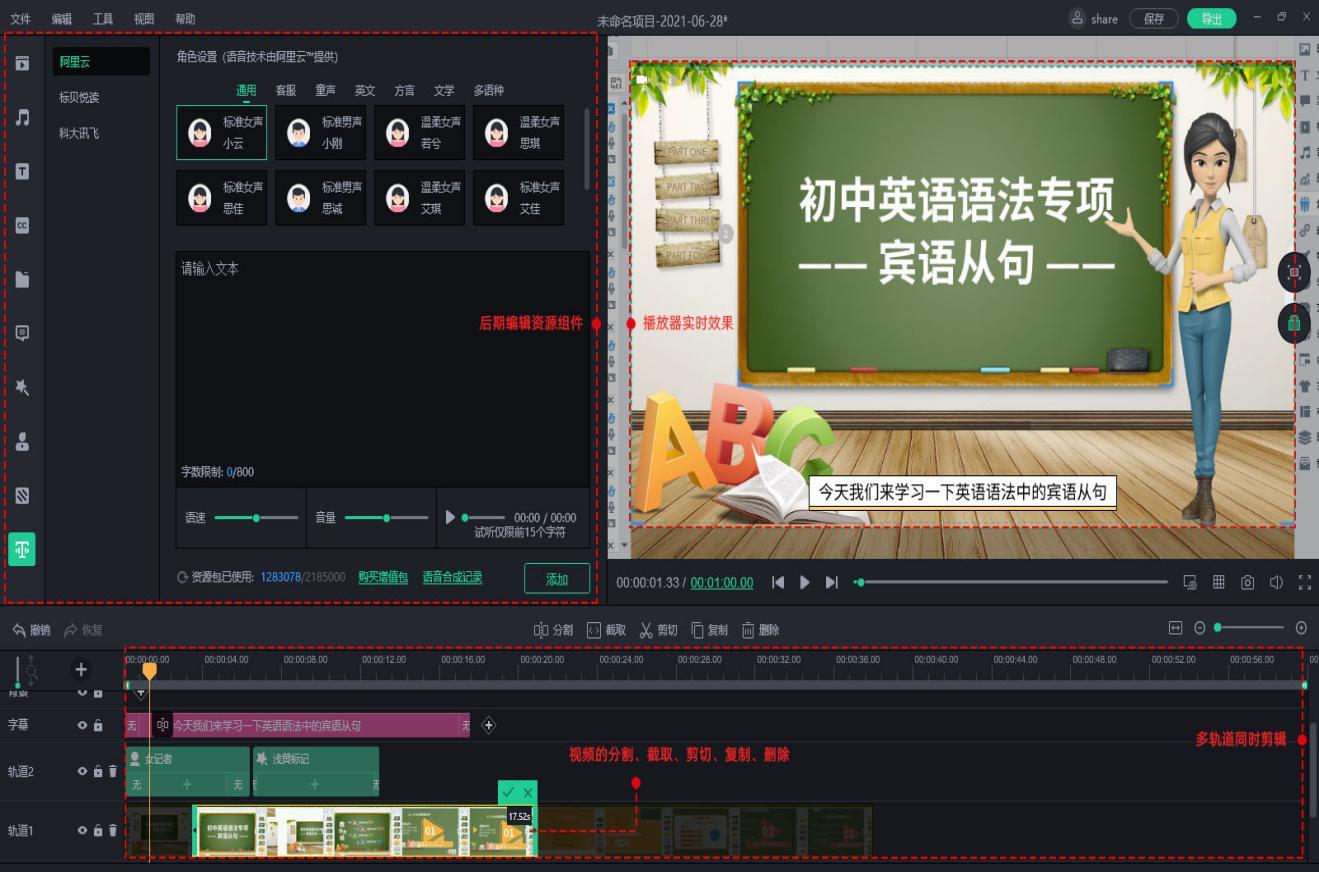Image resolution: width=1319 pixels, height=872 pixels.
Task: Click the undo (撤销) arrow
Action: 31,630
